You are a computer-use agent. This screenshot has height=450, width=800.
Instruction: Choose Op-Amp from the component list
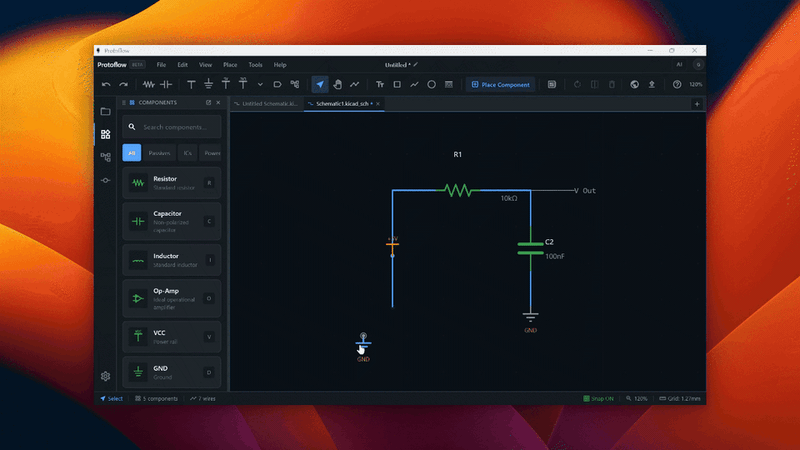171,298
